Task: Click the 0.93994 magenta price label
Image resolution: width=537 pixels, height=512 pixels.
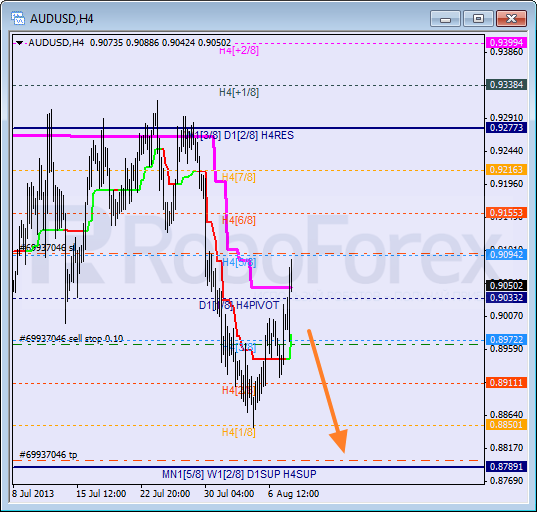Action: 506,42
